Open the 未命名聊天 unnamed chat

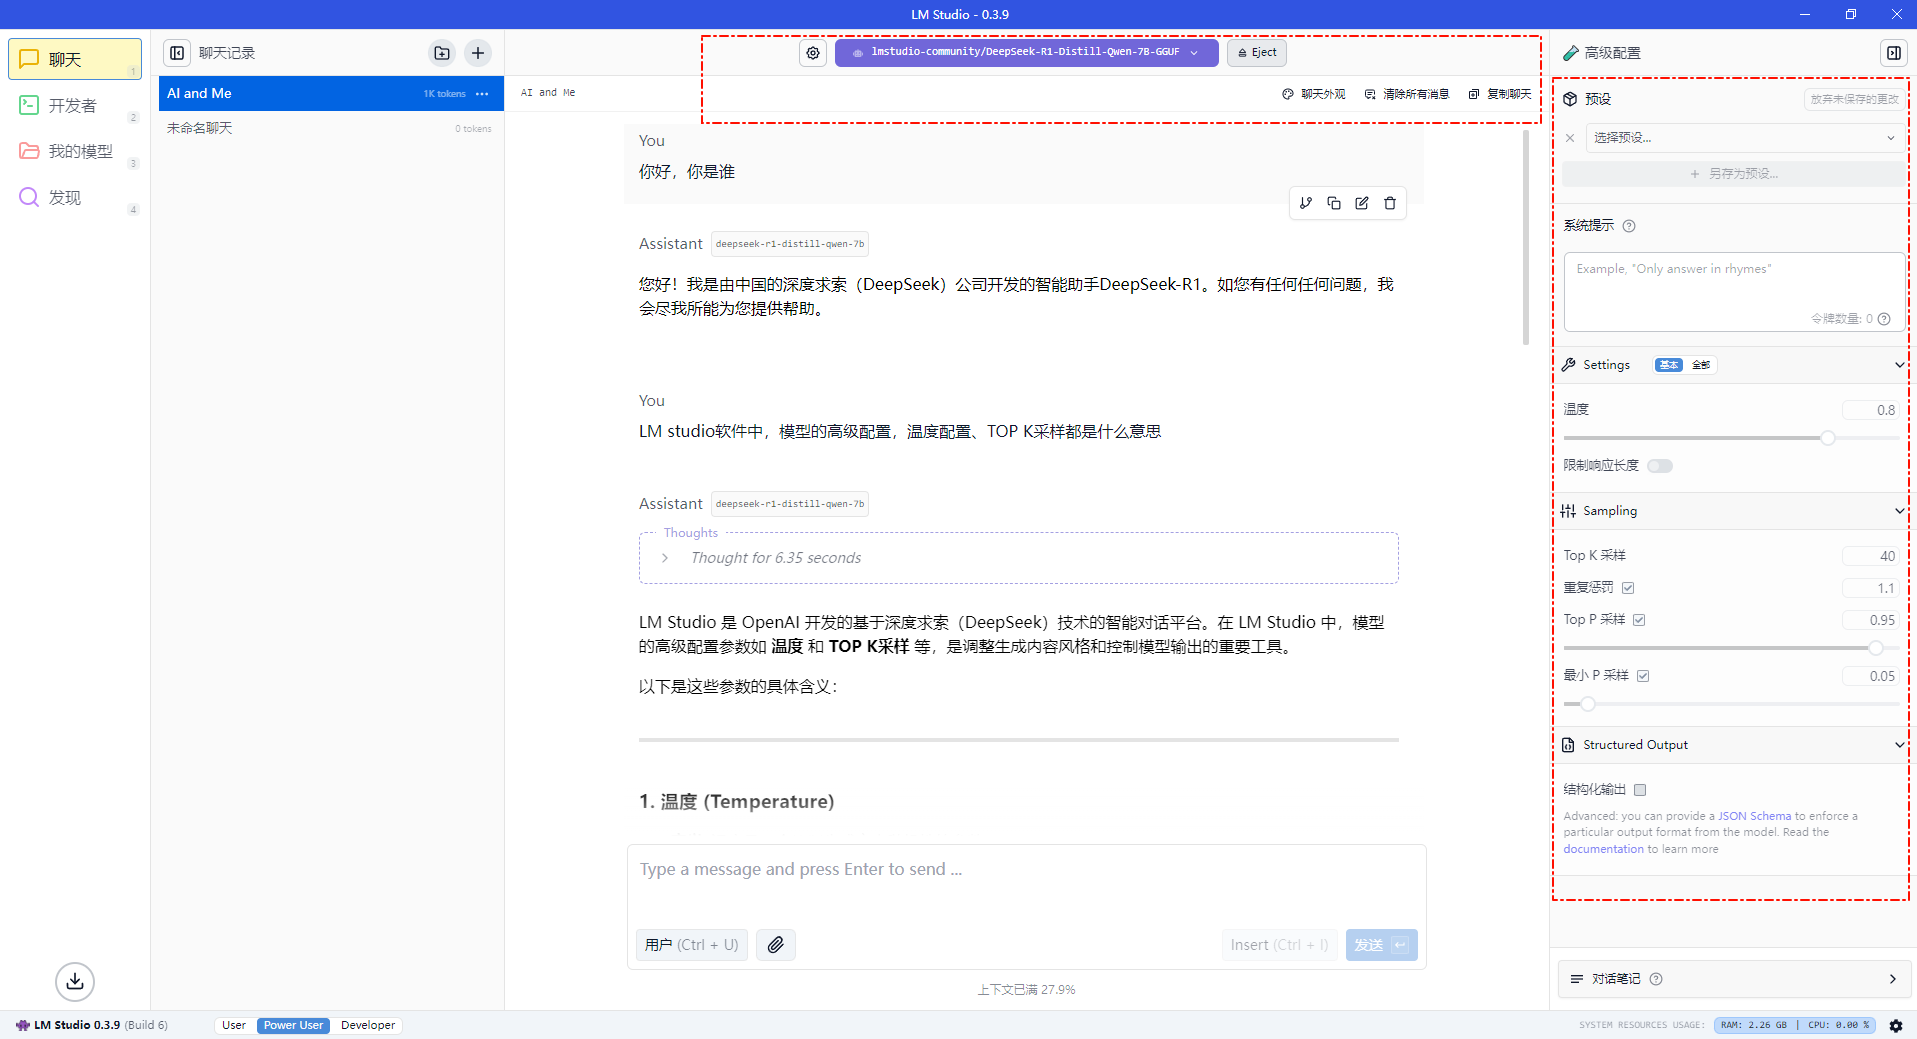click(x=331, y=128)
